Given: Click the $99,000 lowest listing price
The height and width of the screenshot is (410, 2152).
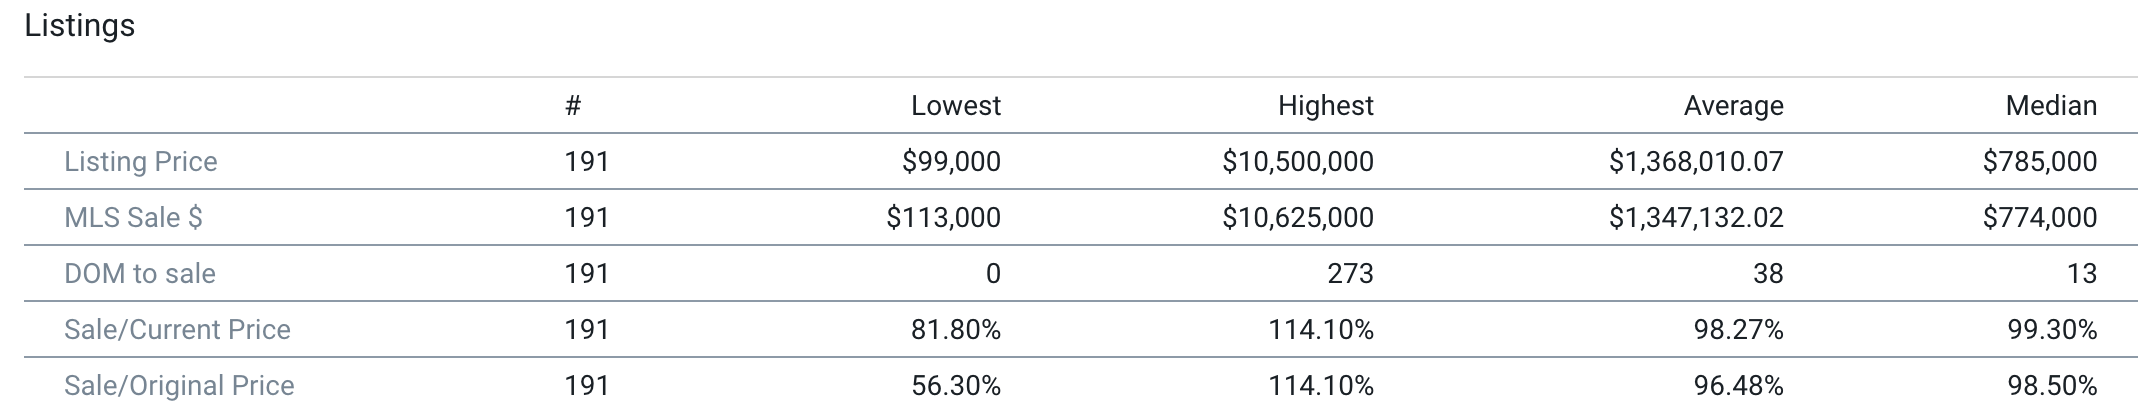Looking at the screenshot, I should point(951,162).
